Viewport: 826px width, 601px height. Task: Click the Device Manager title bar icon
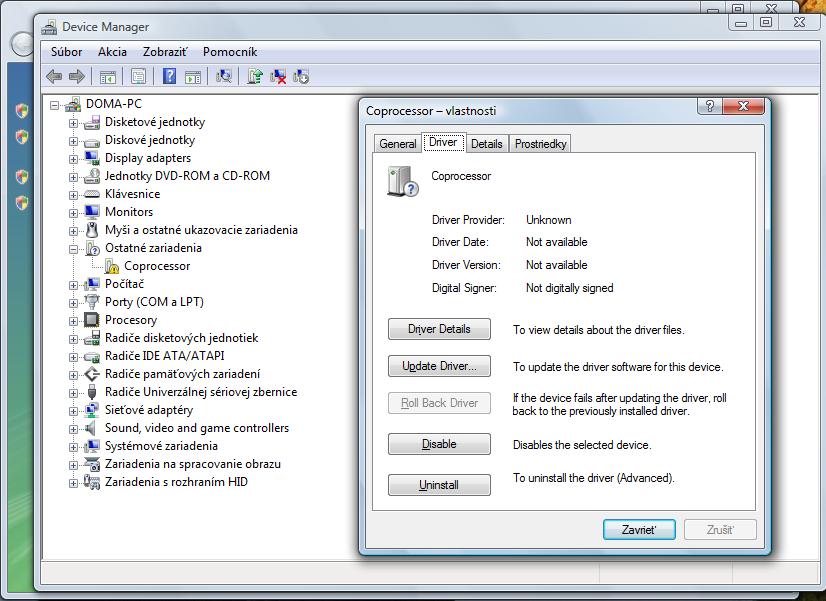click(x=50, y=27)
